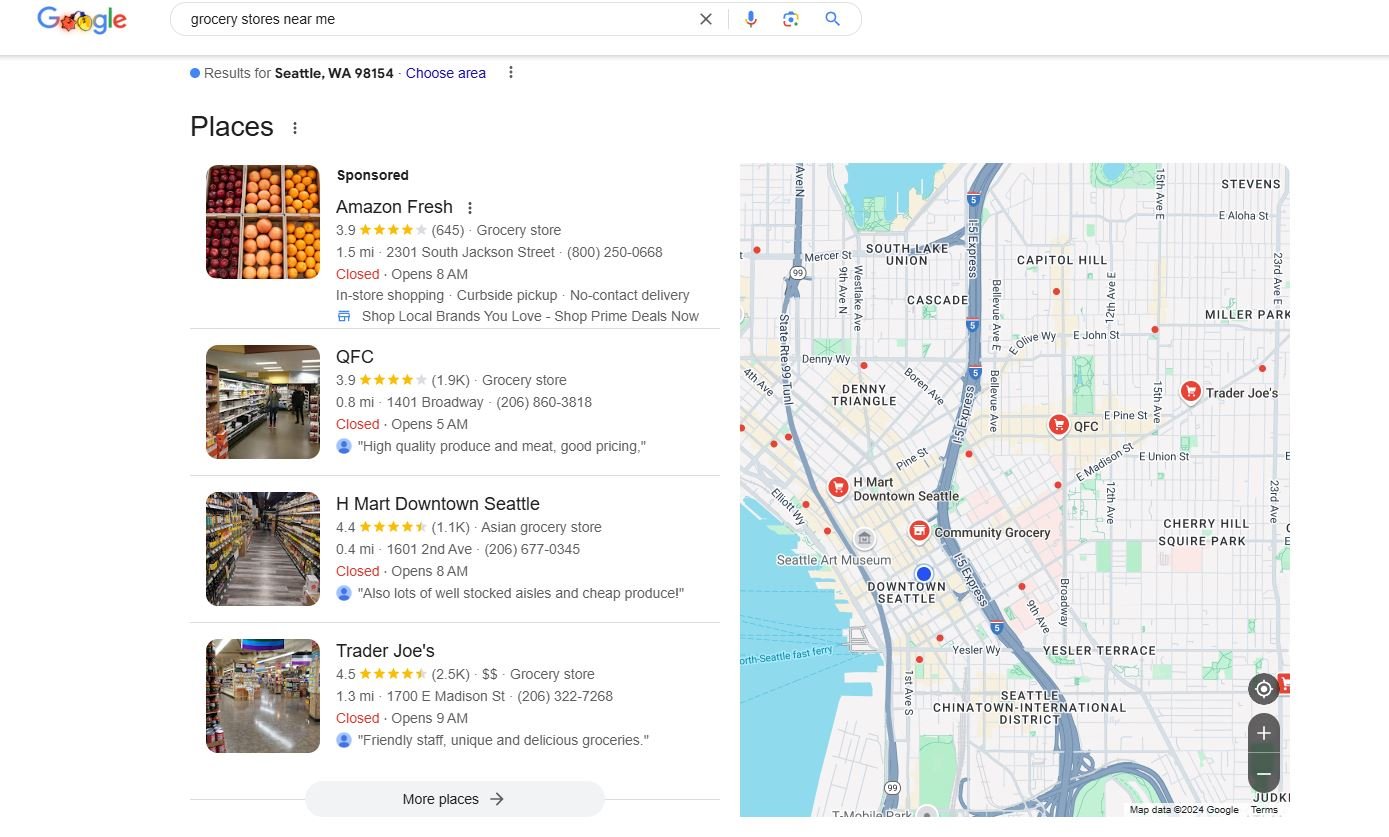Click the reviewer avatar beside QFC review
1389x837 pixels.
click(x=344, y=446)
